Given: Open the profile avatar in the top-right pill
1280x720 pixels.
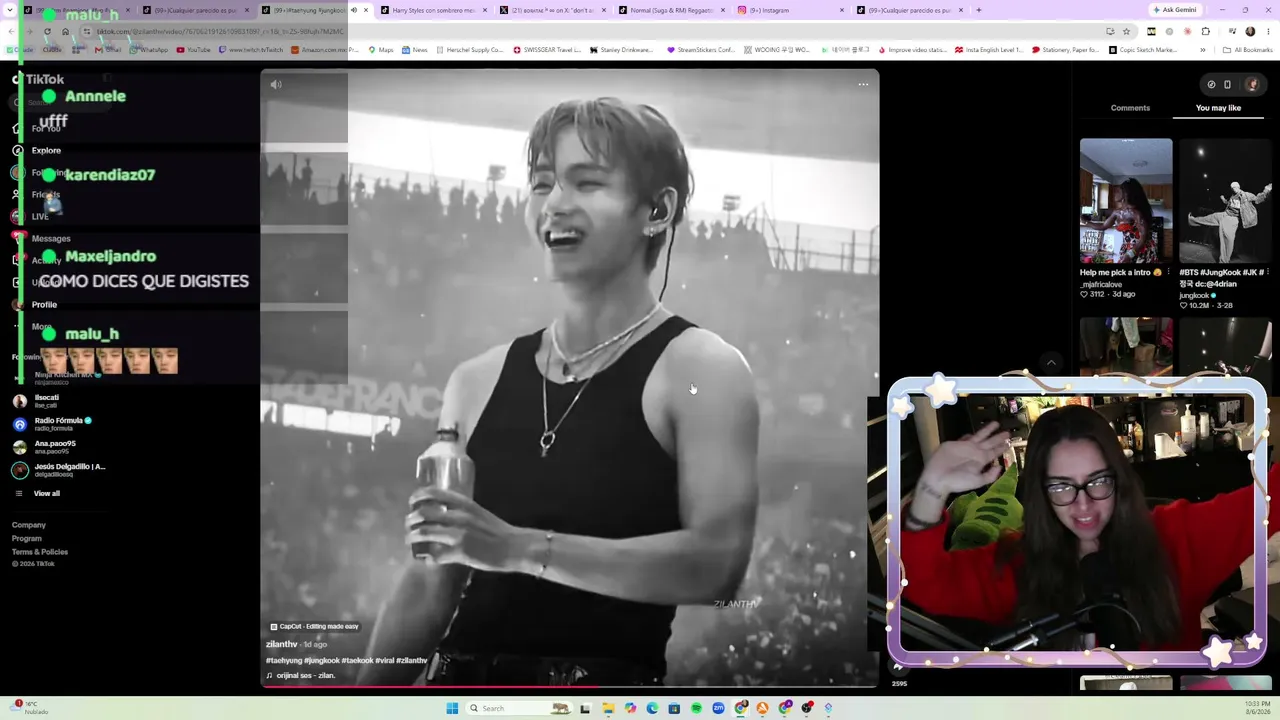Looking at the screenshot, I should click(x=1251, y=85).
